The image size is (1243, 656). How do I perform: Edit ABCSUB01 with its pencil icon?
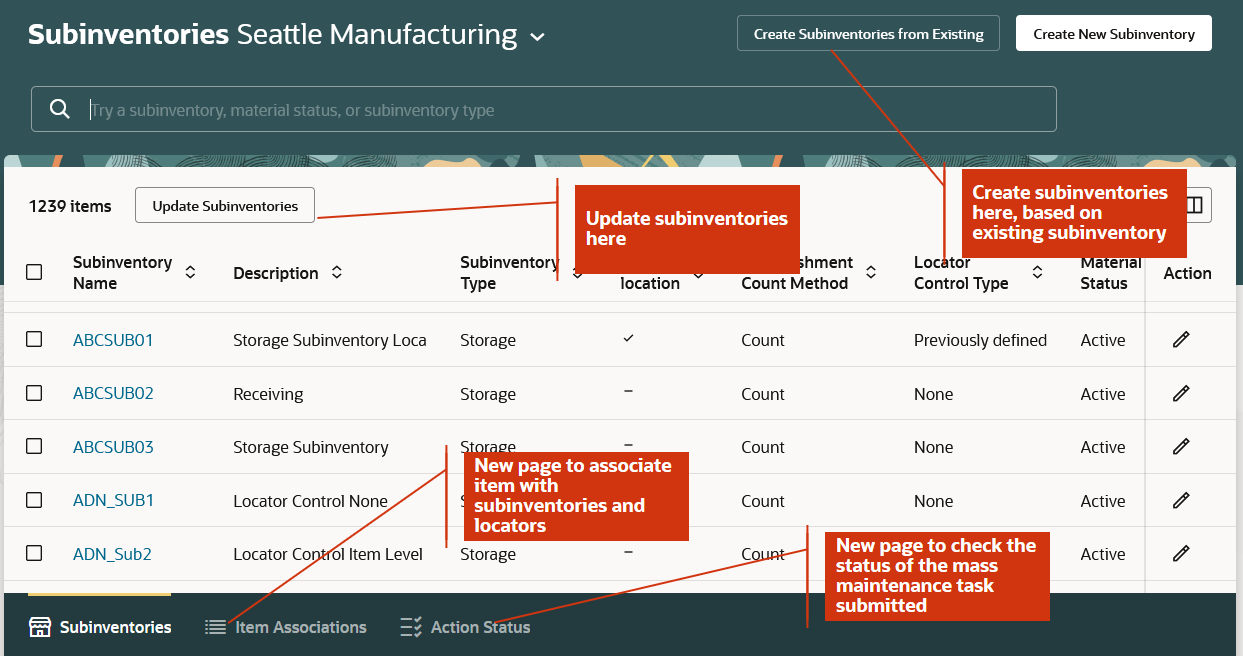(x=1181, y=340)
